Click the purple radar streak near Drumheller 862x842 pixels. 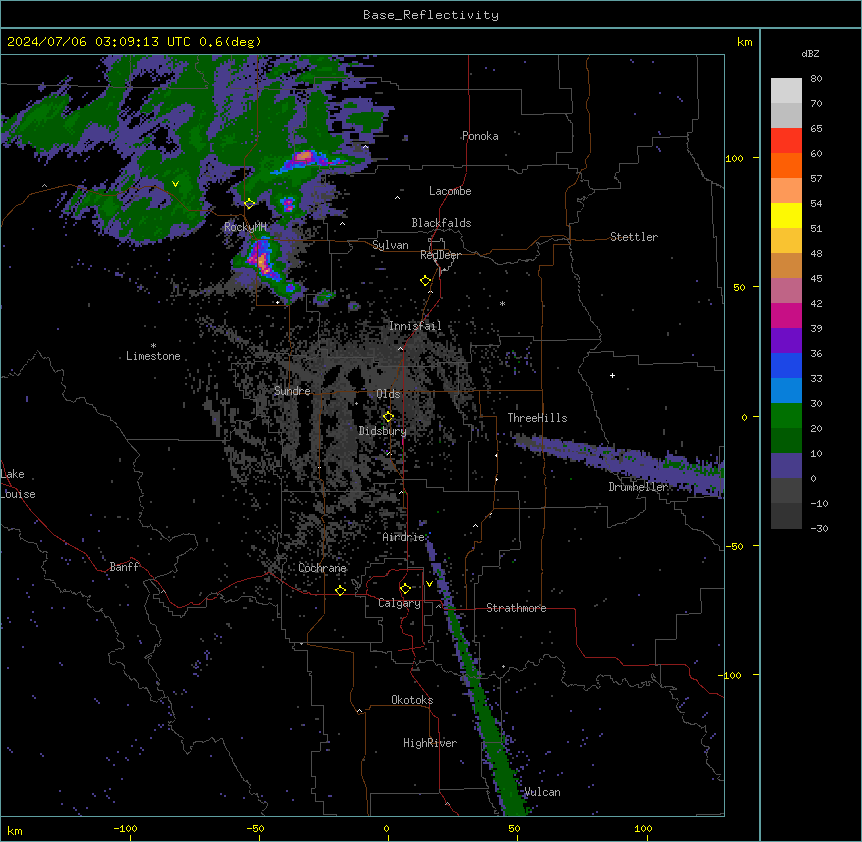click(621, 459)
